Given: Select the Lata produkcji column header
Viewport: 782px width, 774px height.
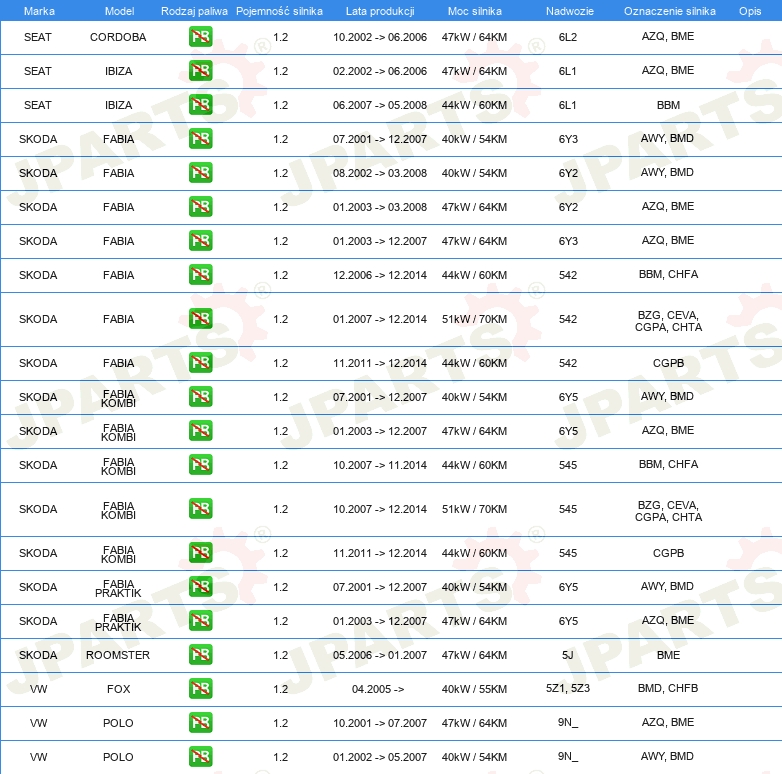Looking at the screenshot, I should (x=380, y=11).
